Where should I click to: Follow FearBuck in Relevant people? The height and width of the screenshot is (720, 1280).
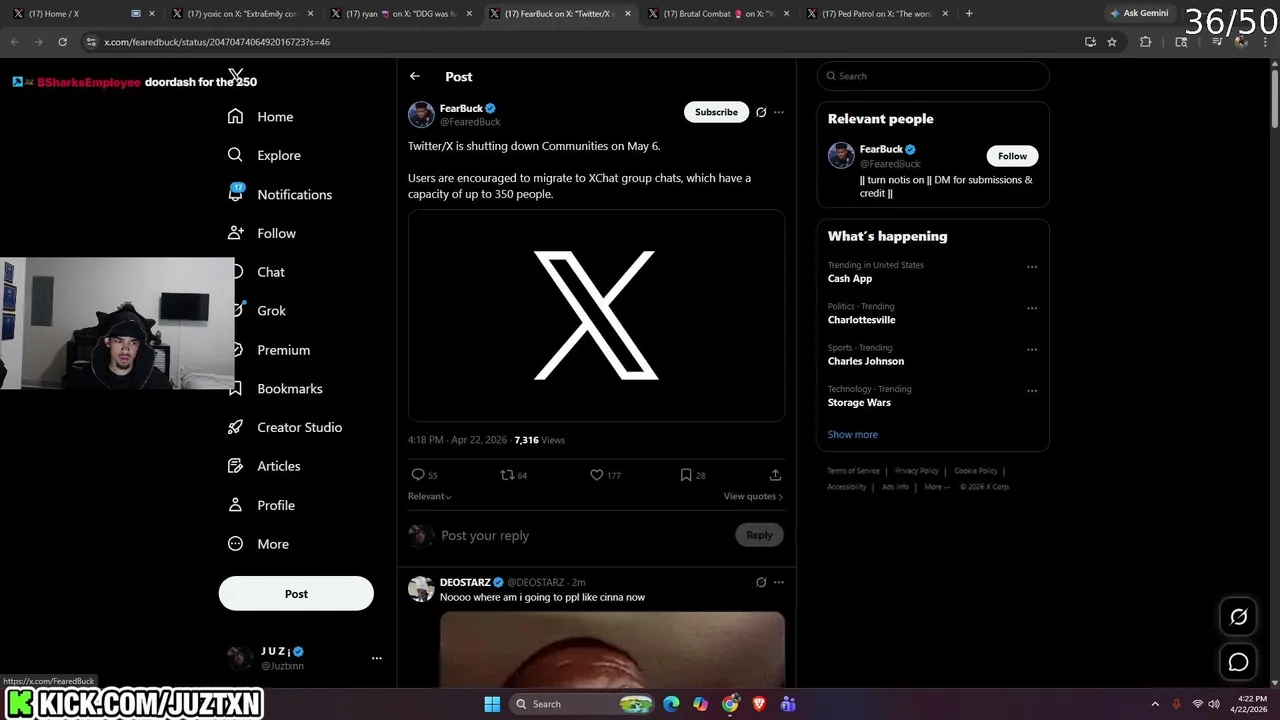coord(1012,156)
